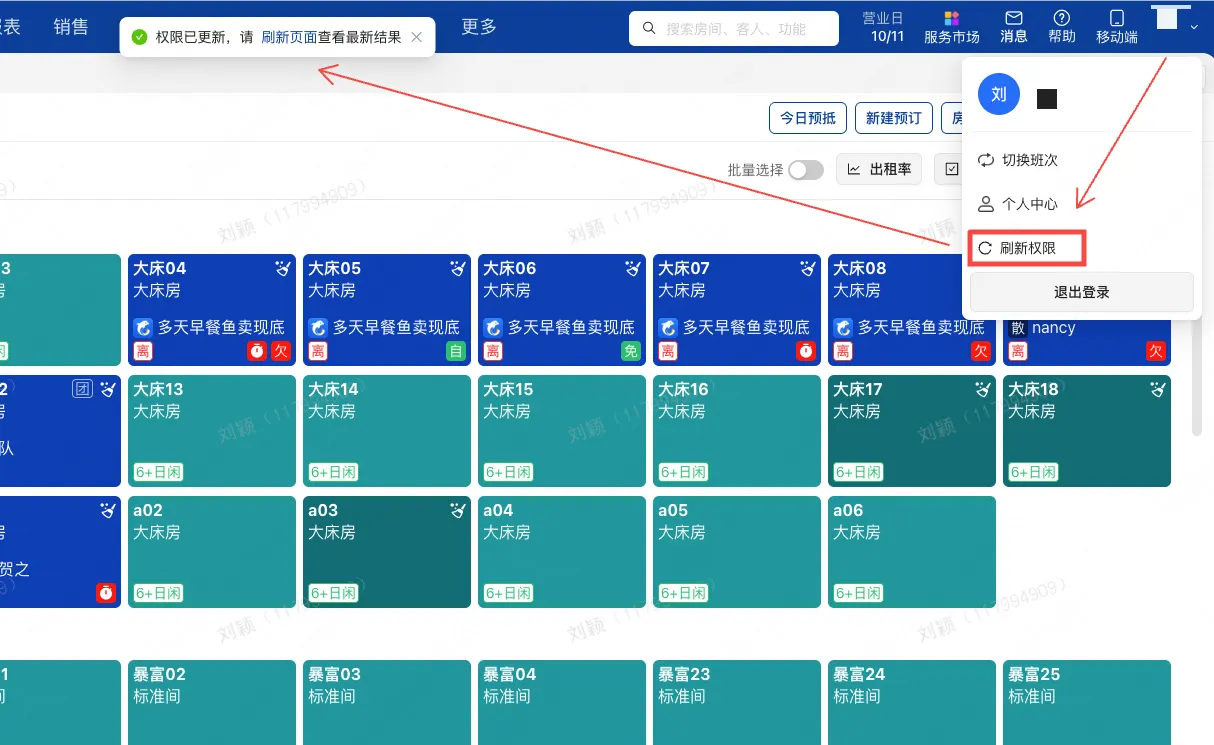Click the checkbox button beside 出租率

pyautogui.click(x=952, y=169)
